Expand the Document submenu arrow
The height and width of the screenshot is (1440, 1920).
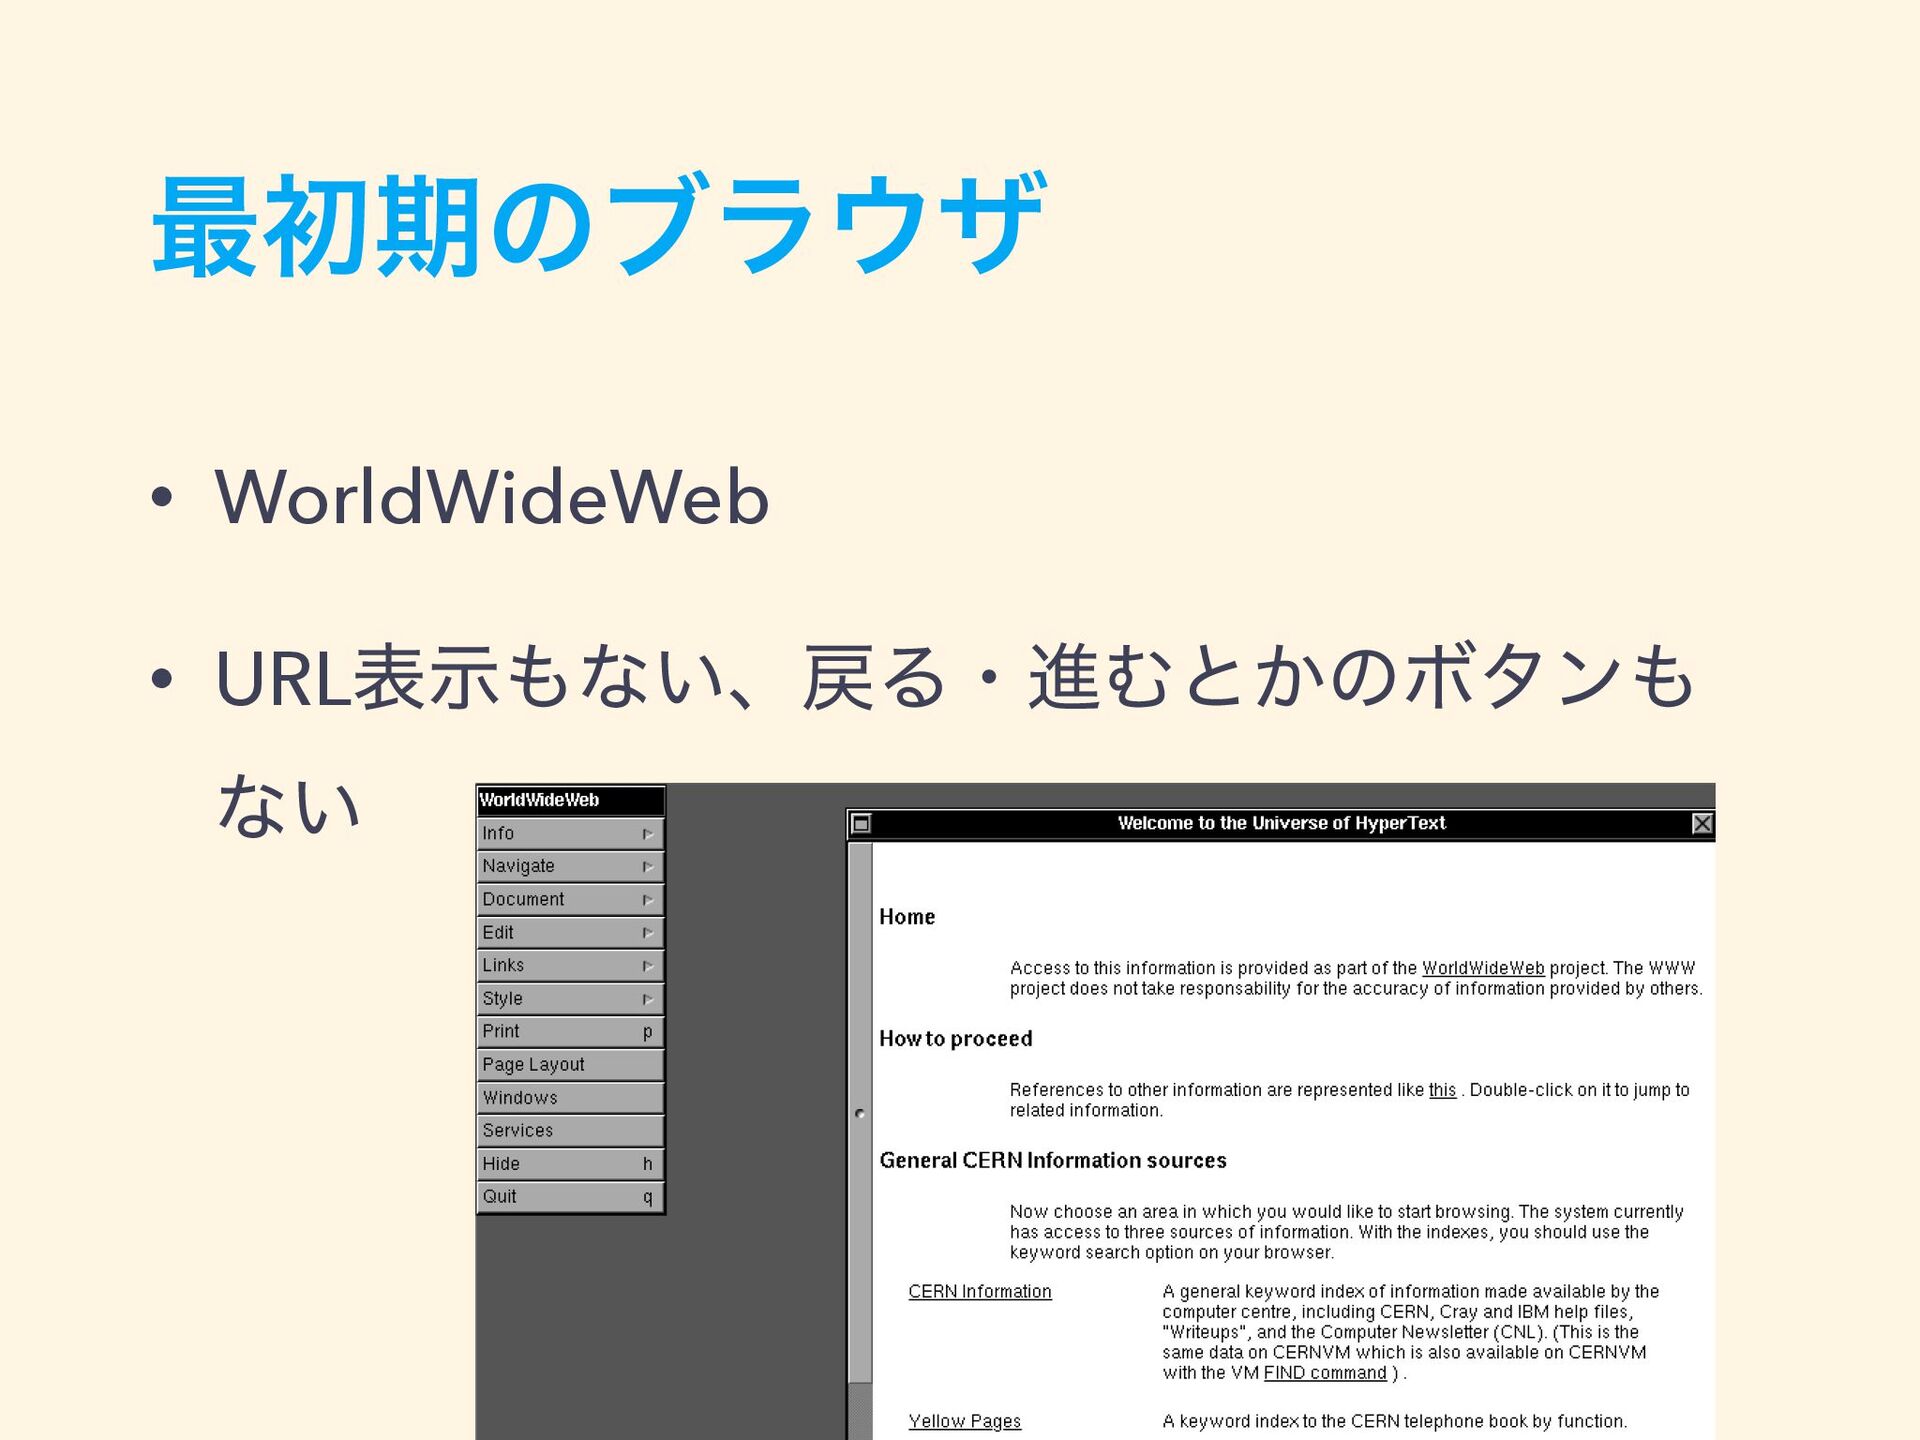point(648,900)
